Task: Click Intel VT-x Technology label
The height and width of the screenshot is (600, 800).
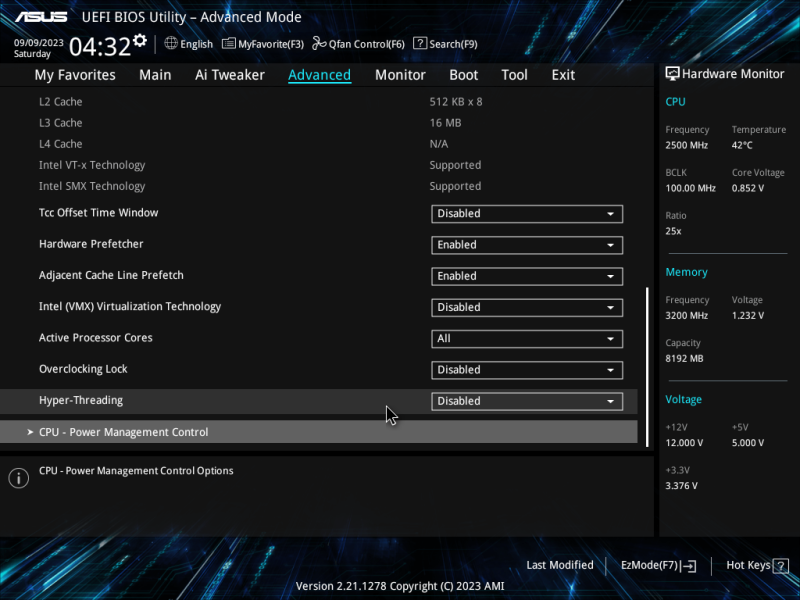Action: (x=92, y=165)
